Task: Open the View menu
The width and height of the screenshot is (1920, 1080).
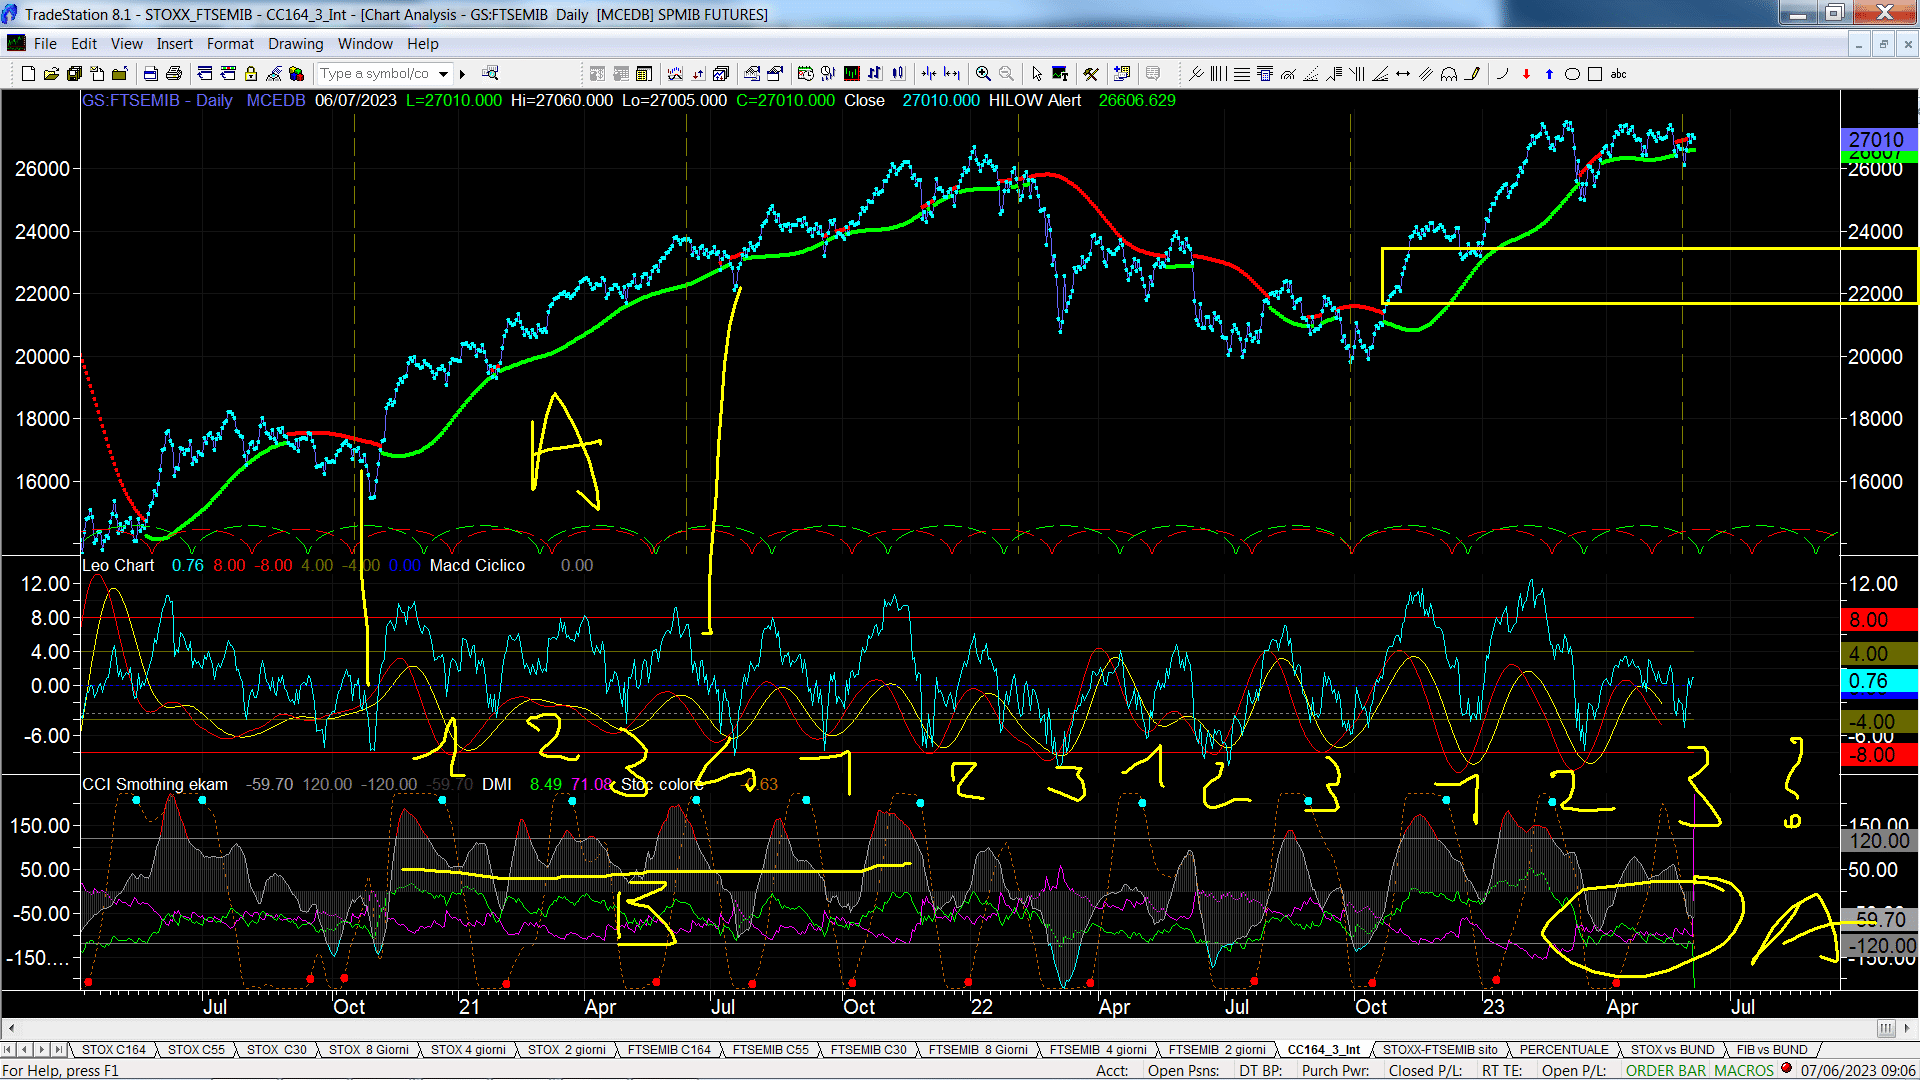Action: tap(126, 44)
